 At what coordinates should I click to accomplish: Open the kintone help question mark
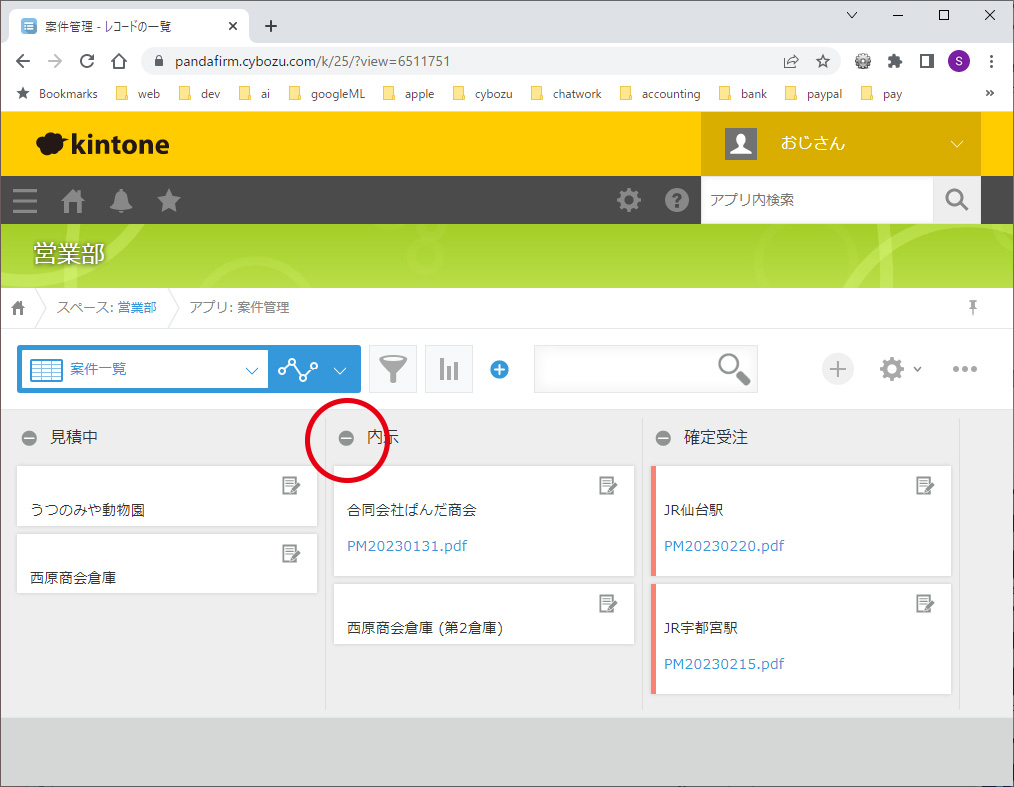point(677,201)
